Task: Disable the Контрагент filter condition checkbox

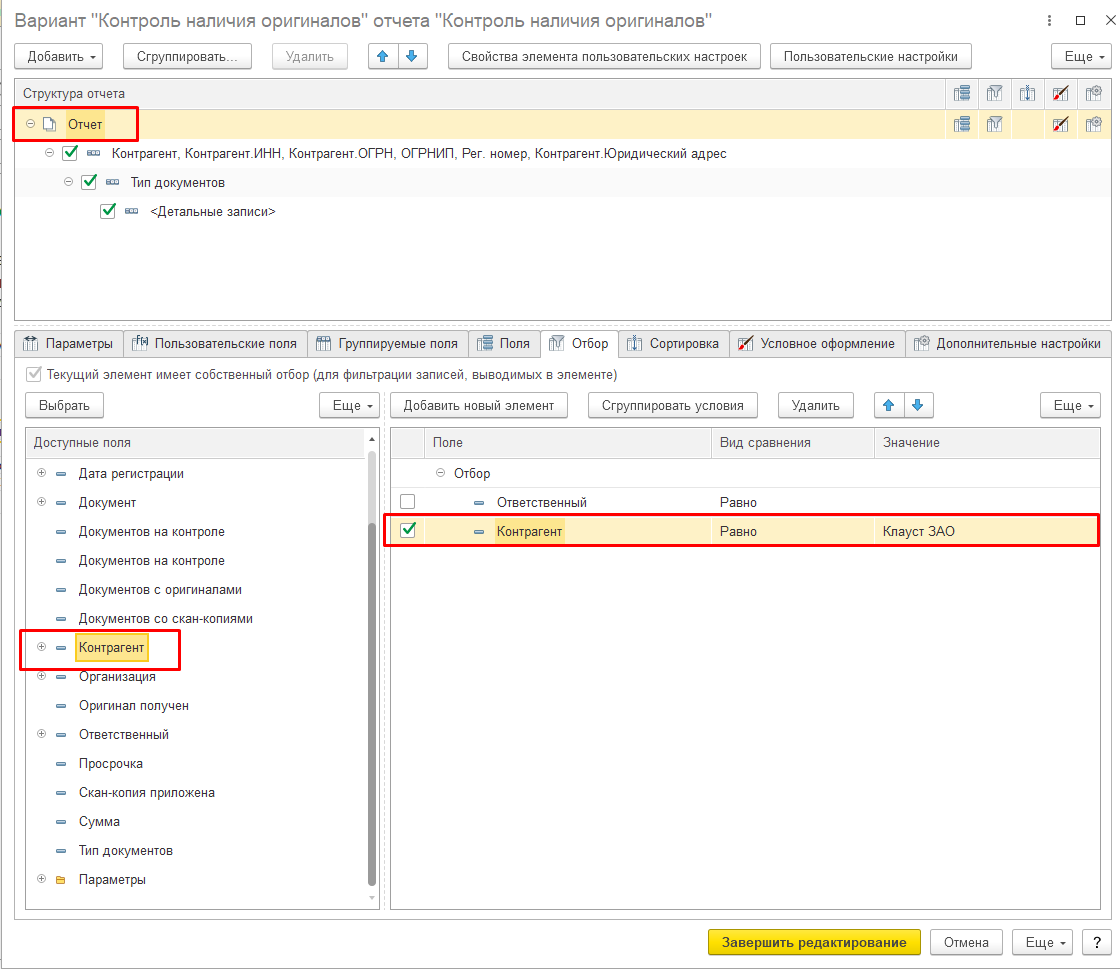Action: tap(408, 531)
